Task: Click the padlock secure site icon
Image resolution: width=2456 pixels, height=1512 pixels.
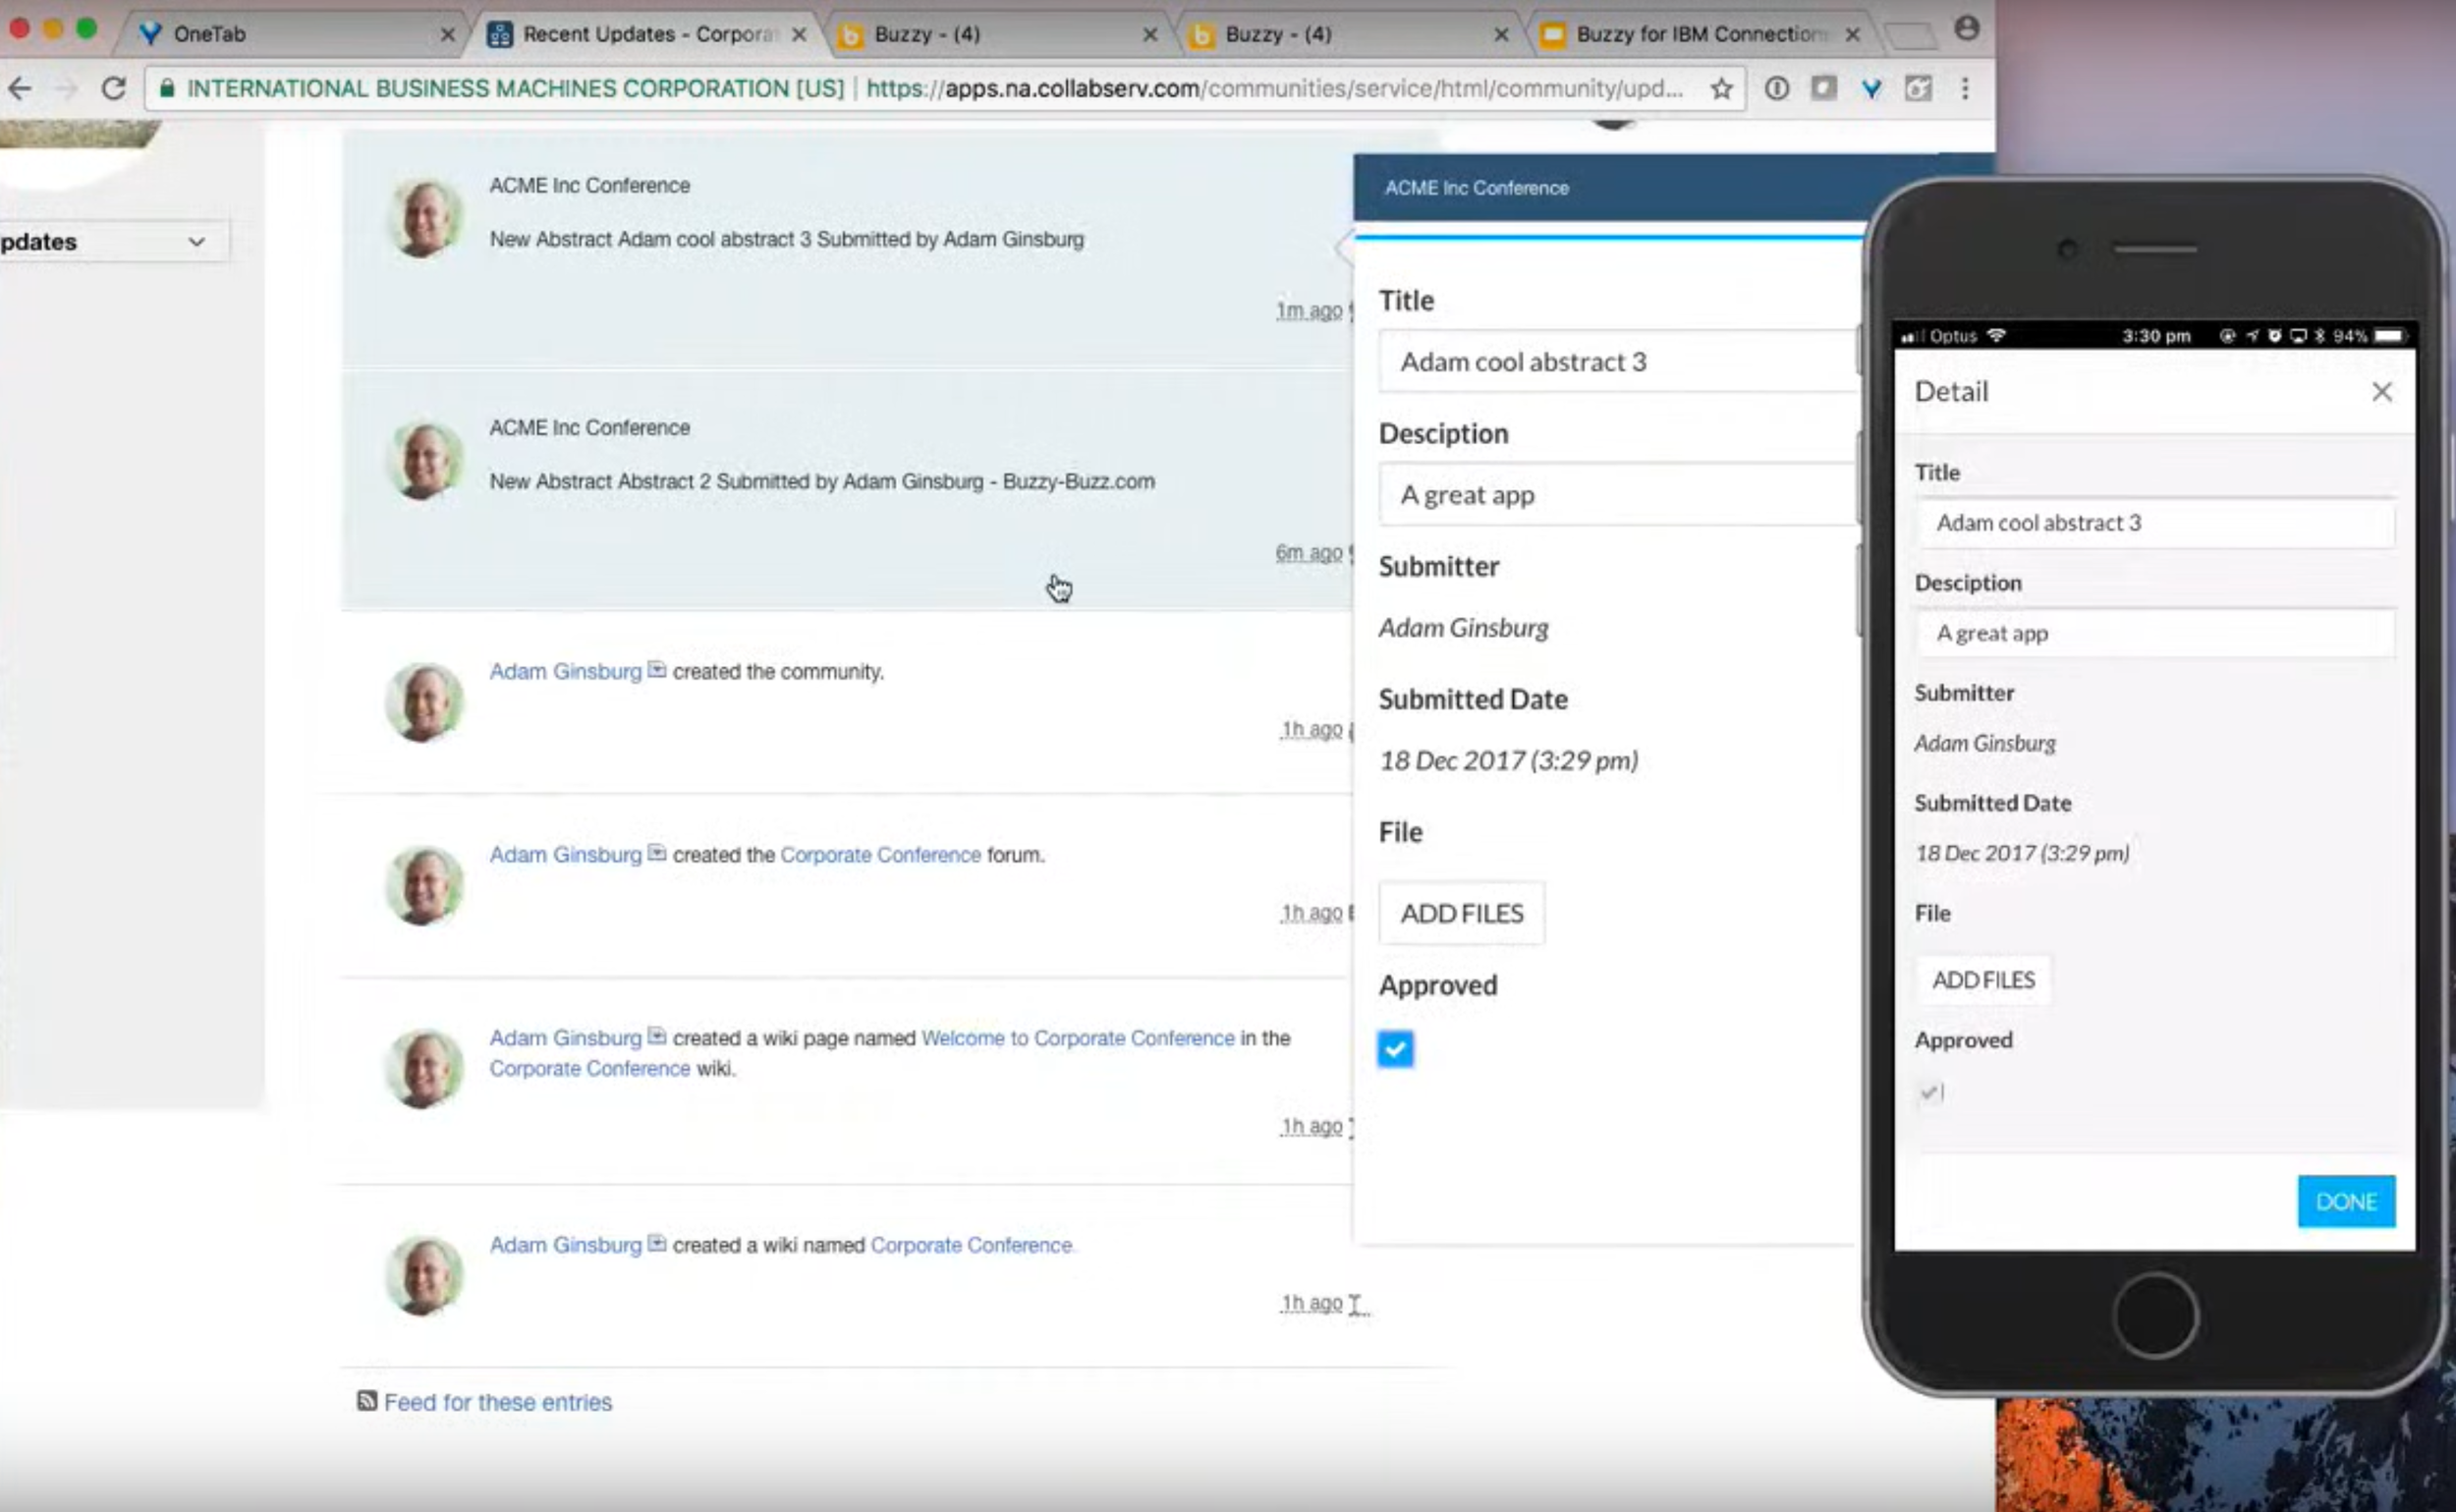Action: click(x=167, y=88)
